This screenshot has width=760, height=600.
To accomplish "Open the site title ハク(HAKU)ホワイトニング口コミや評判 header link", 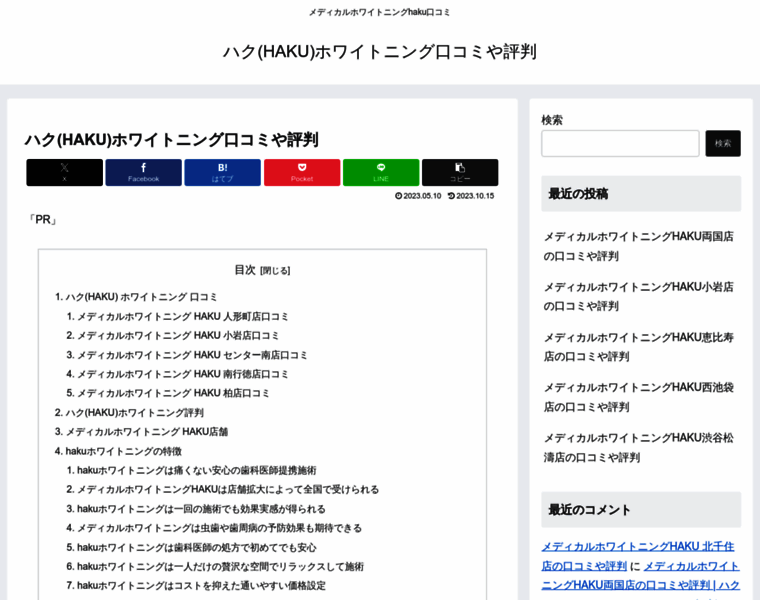I will tap(380, 51).
